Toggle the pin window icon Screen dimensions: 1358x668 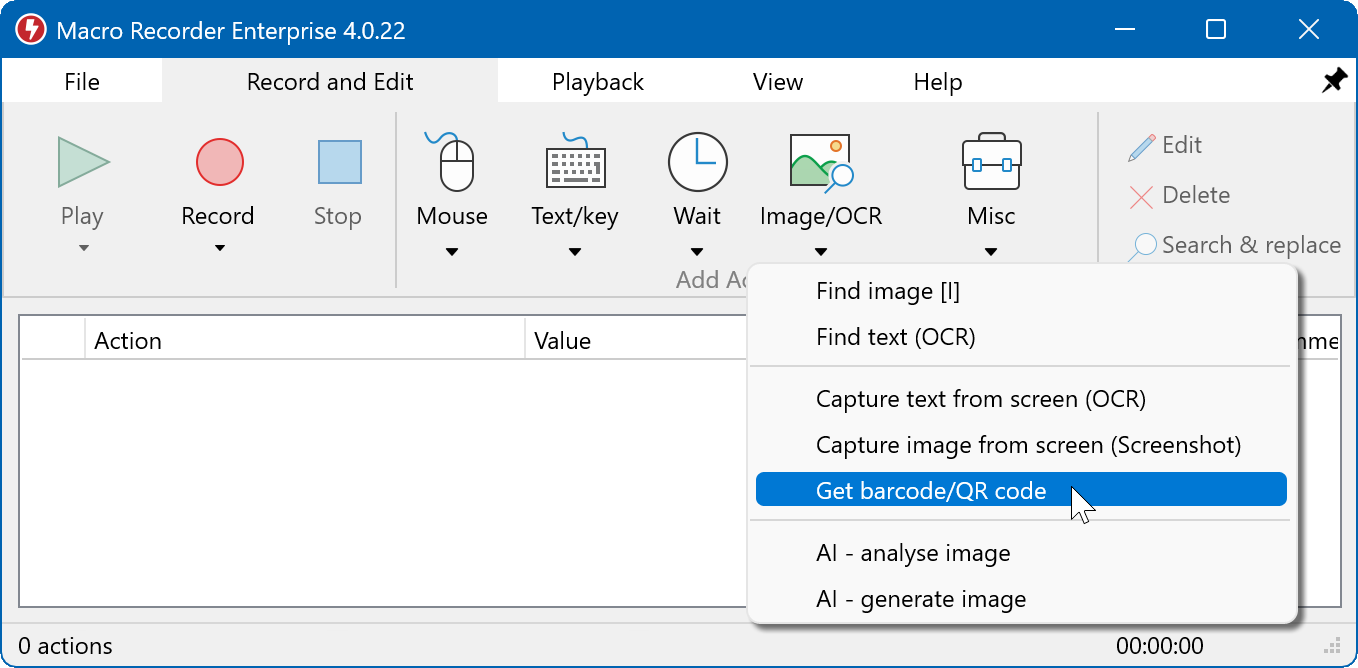coord(1334,82)
